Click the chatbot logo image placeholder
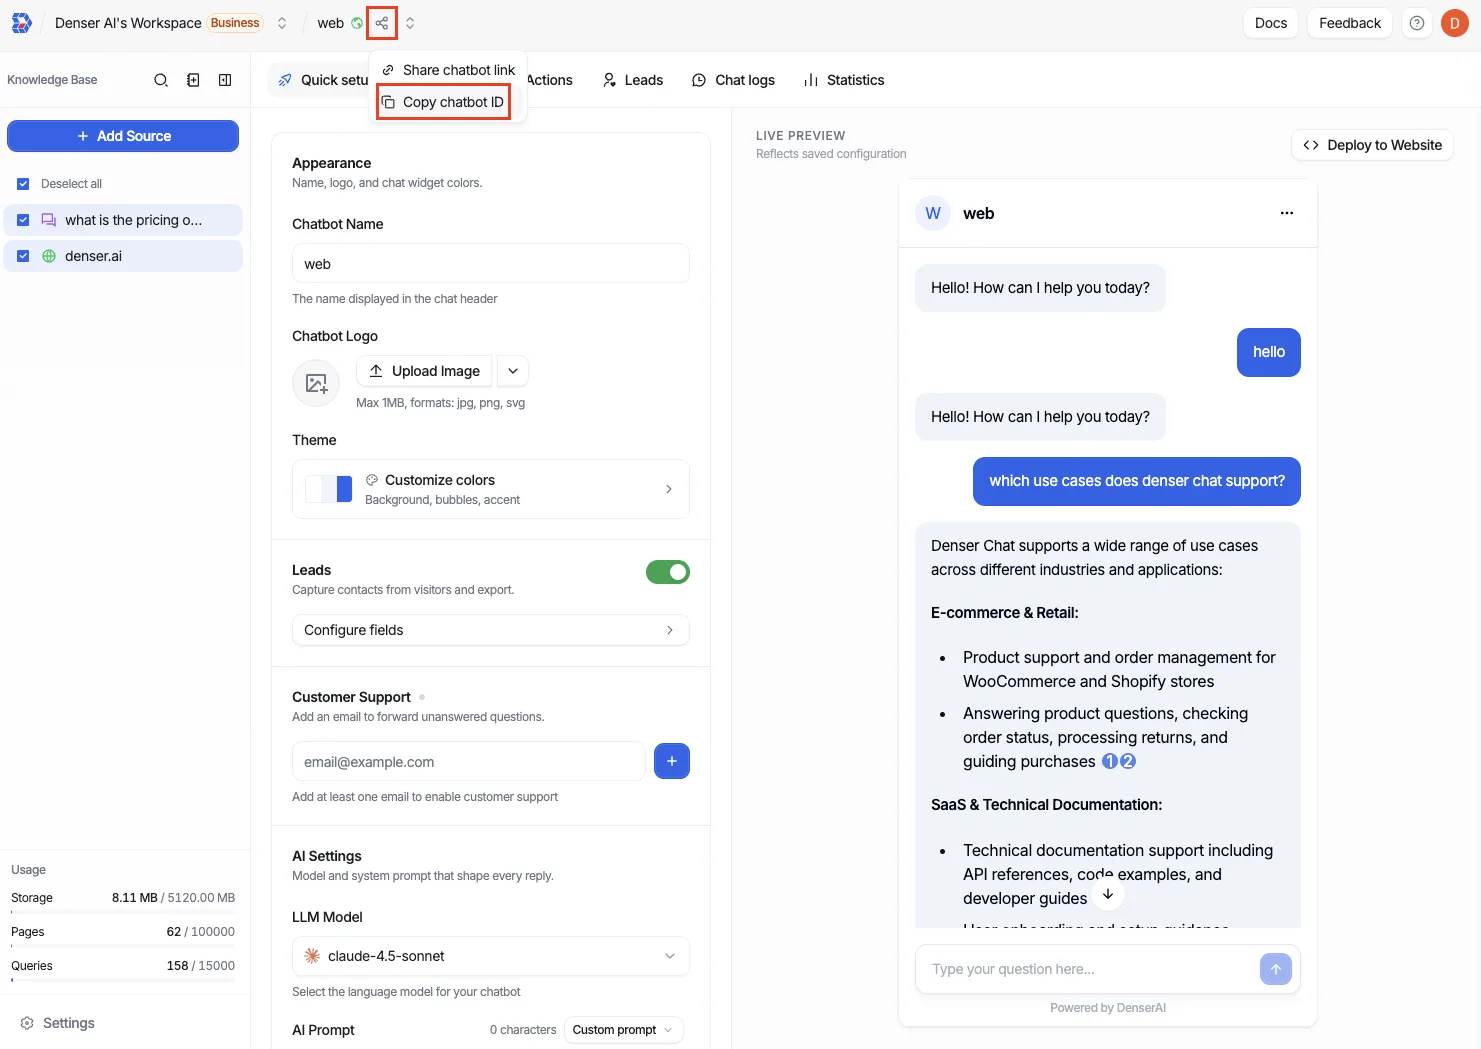This screenshot has height=1049, width=1481. tap(316, 383)
